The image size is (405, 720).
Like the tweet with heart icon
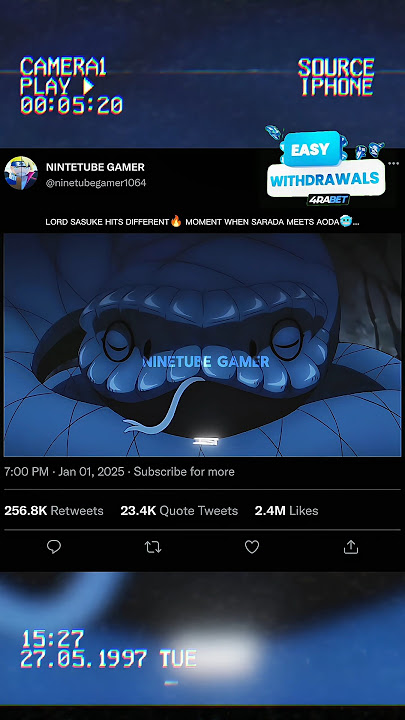pyautogui.click(x=252, y=546)
